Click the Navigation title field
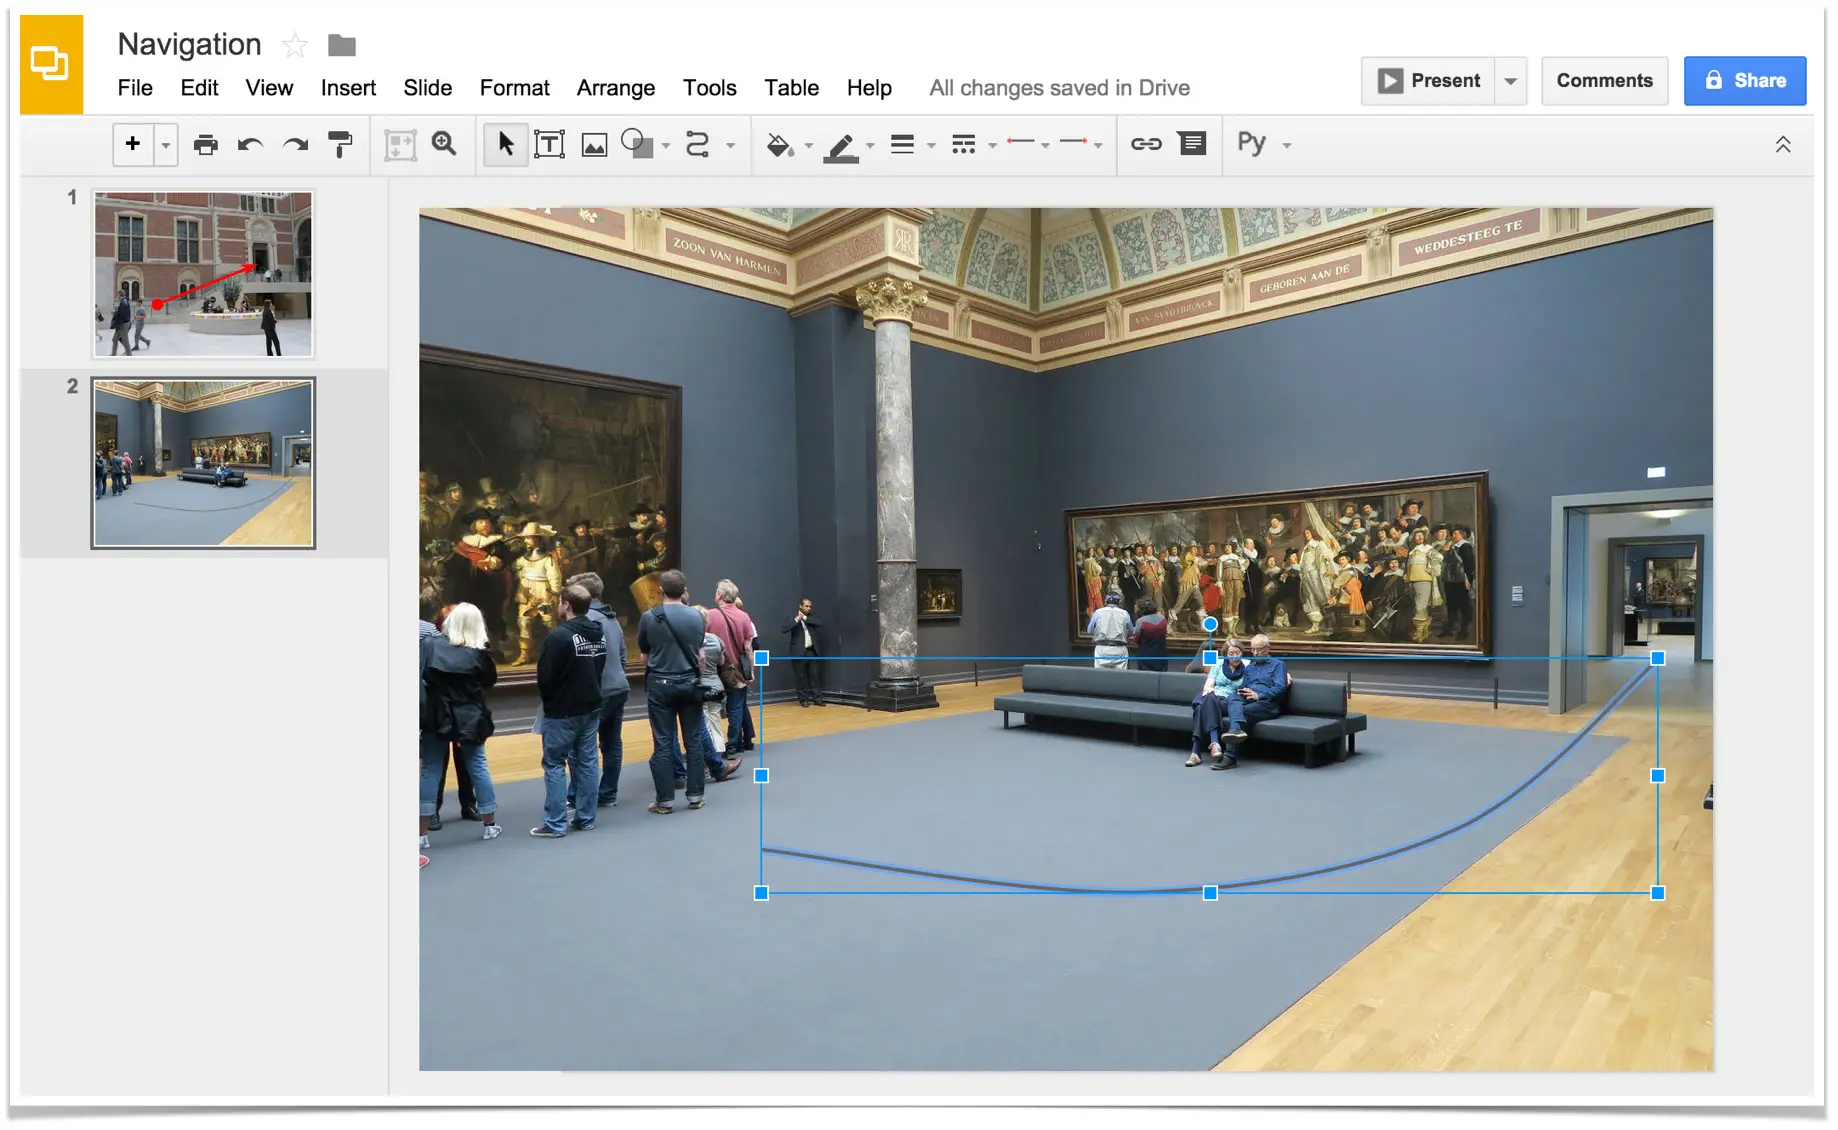 click(x=190, y=44)
